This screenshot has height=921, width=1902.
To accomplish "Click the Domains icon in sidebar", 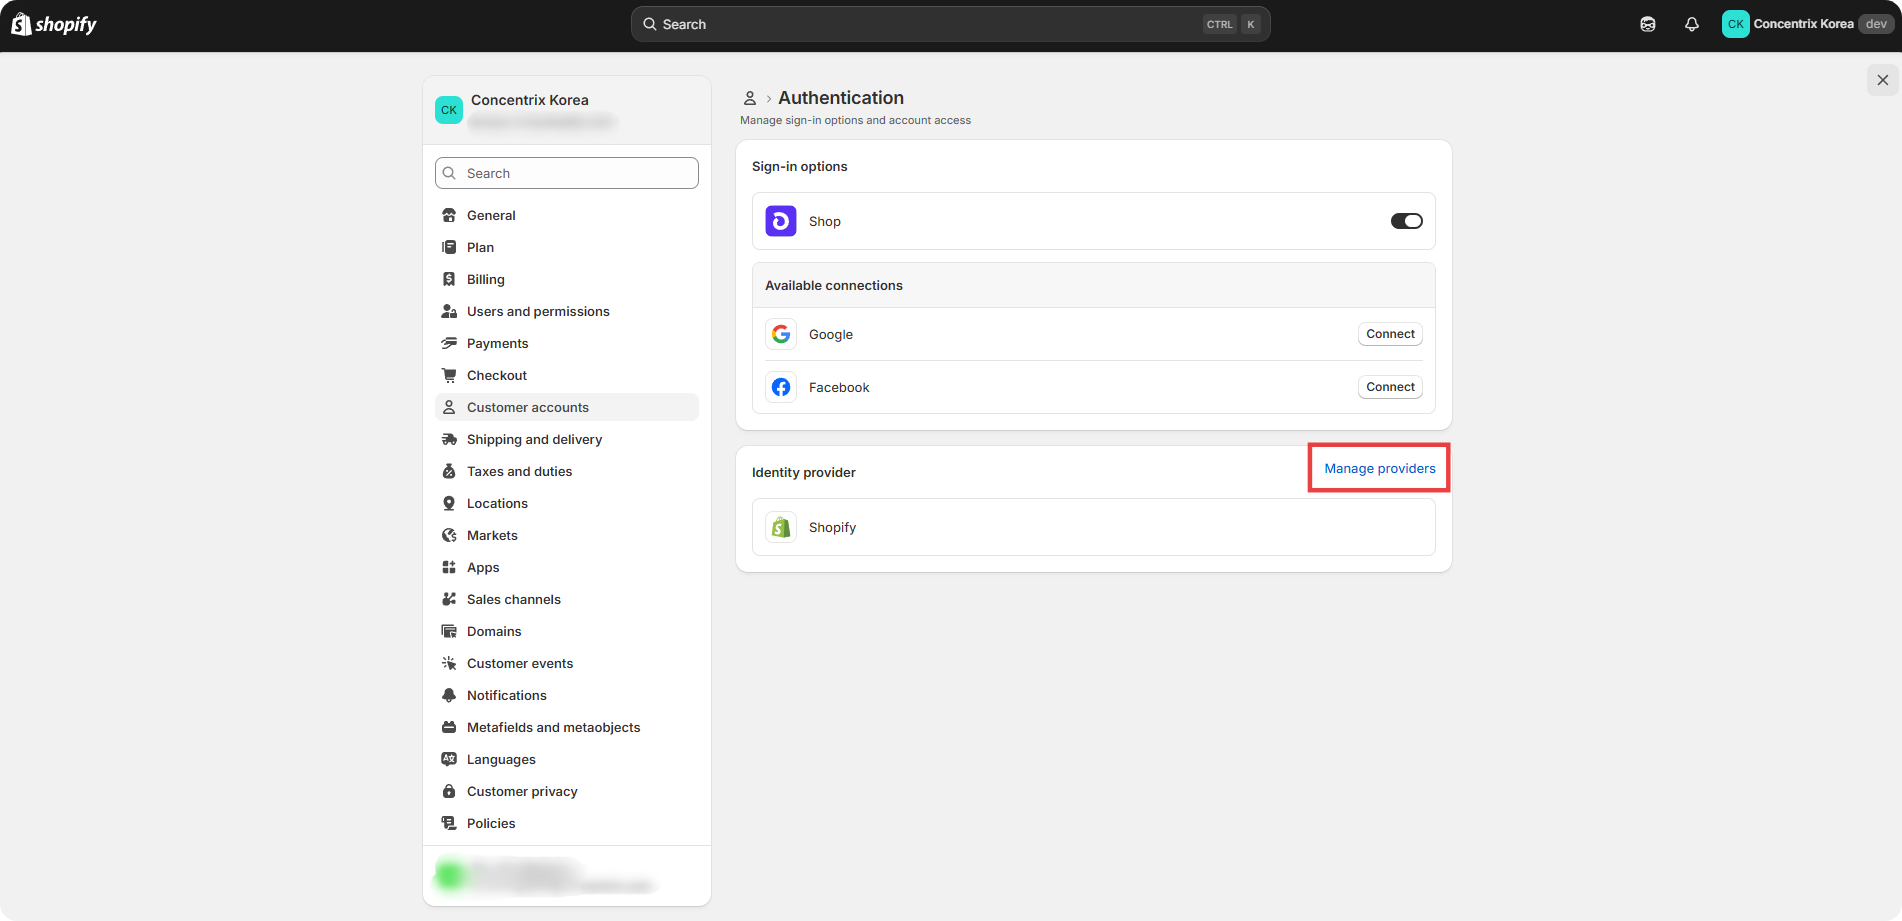I will pyautogui.click(x=449, y=631).
